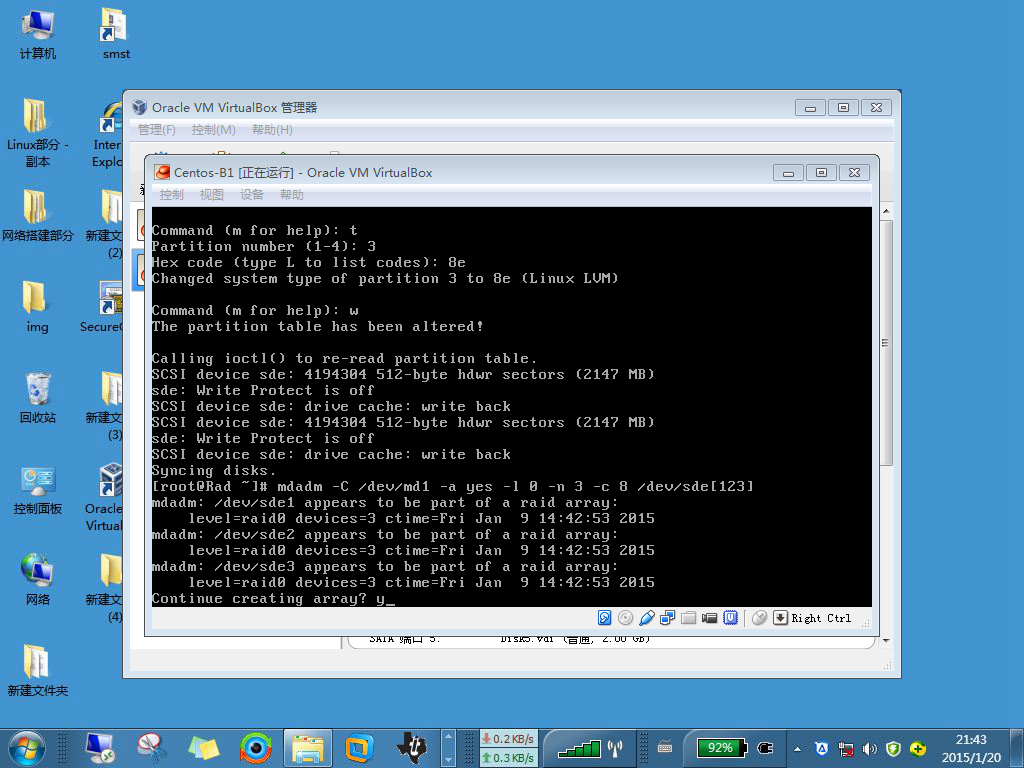
Task: Select the Oracle VirtualBox desktop shortcut
Action: (x=104, y=498)
